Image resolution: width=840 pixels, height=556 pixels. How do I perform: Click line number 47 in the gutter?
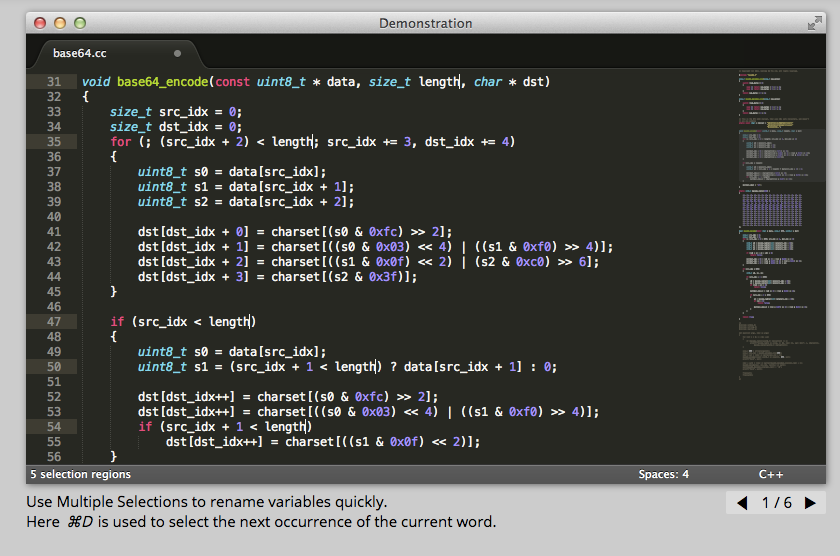click(x=54, y=322)
